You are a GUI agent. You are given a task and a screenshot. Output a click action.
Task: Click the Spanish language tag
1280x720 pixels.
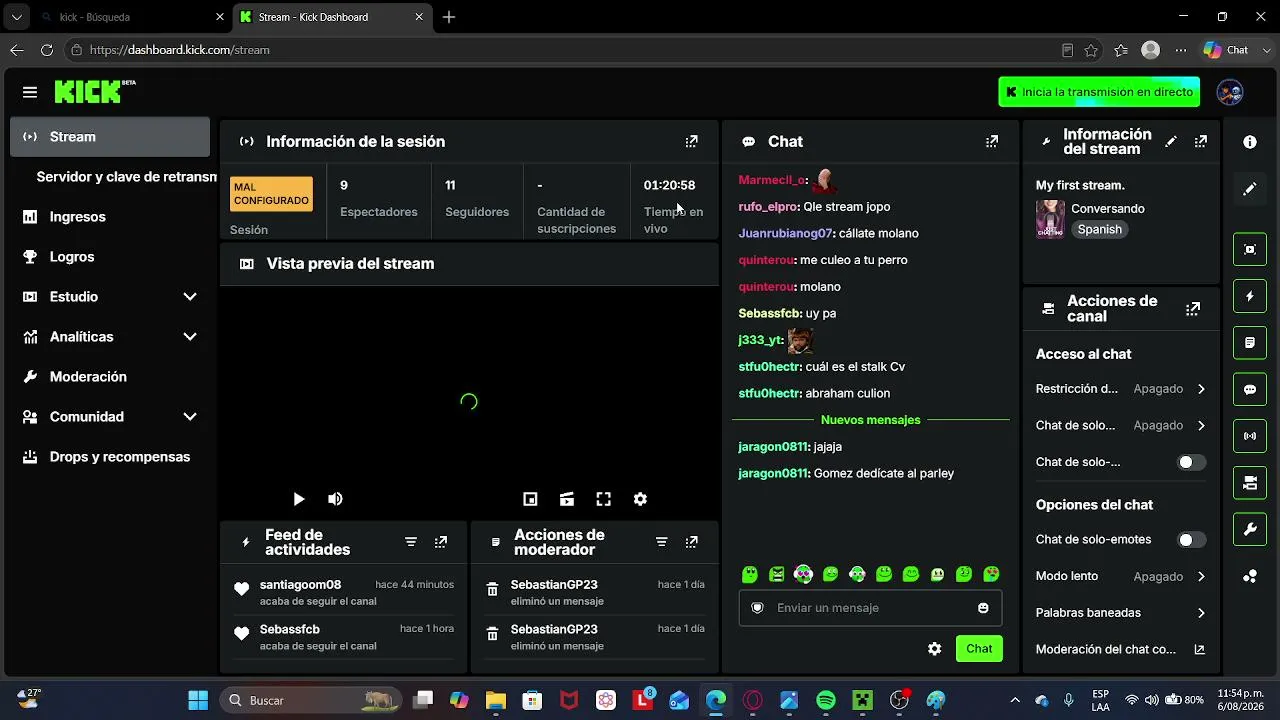(1099, 230)
